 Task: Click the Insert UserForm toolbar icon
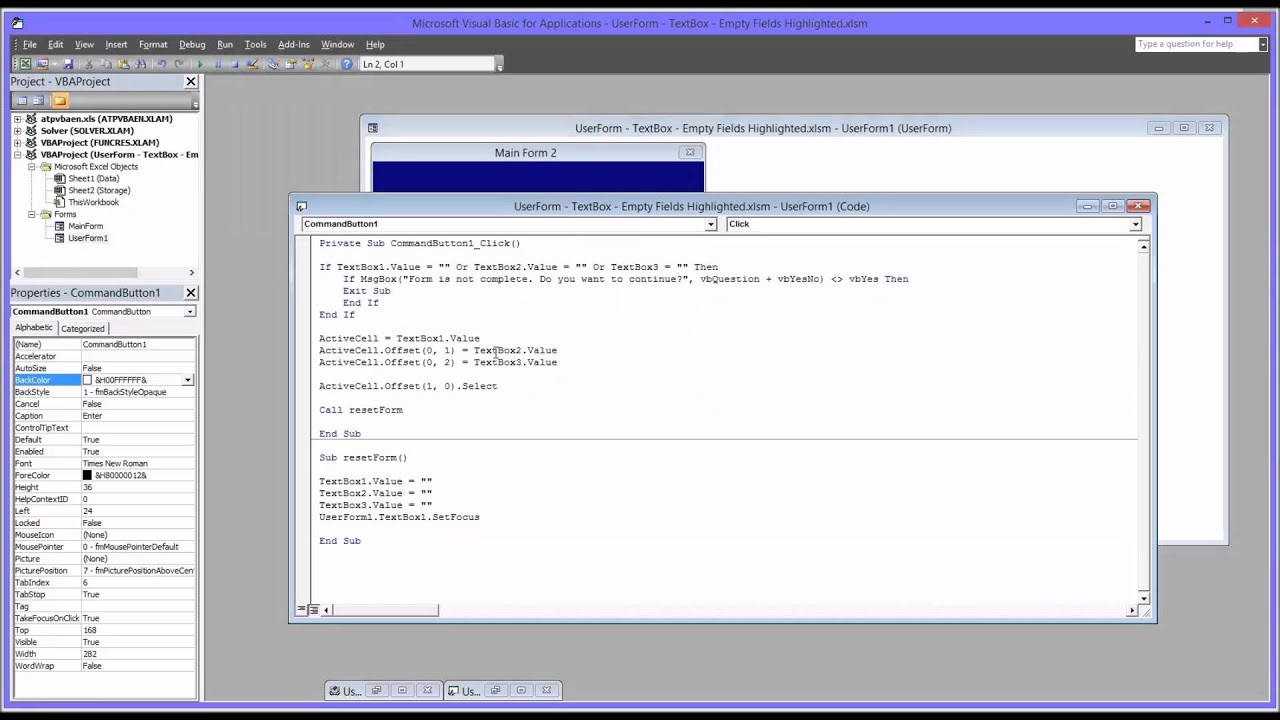[x=42, y=64]
